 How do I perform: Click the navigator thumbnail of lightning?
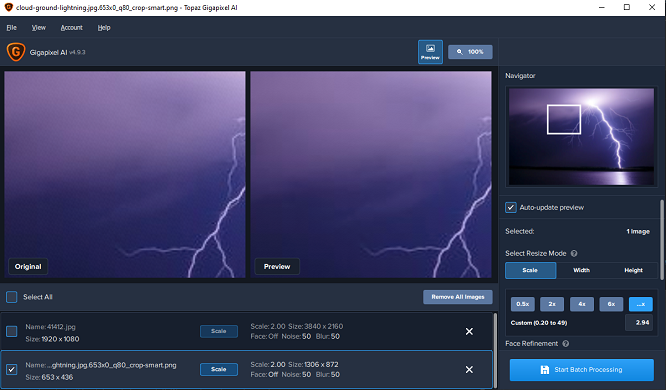(x=581, y=136)
